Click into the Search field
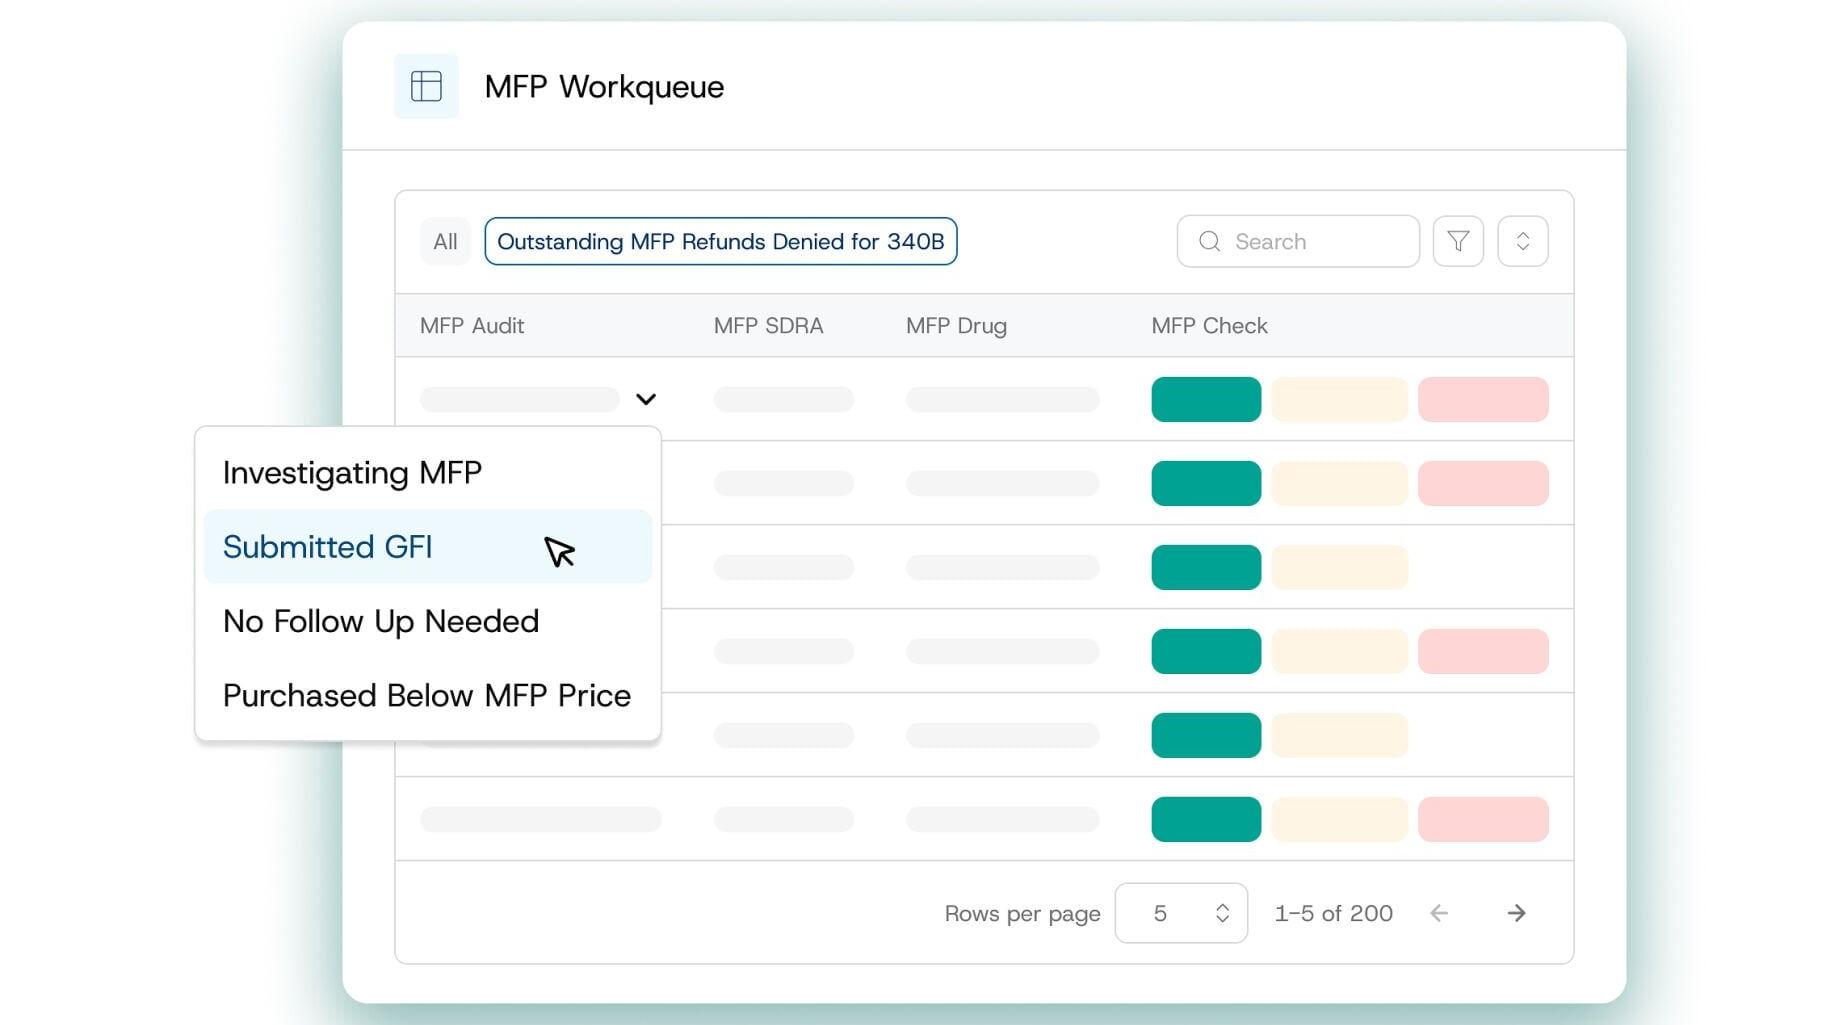 (x=1298, y=241)
